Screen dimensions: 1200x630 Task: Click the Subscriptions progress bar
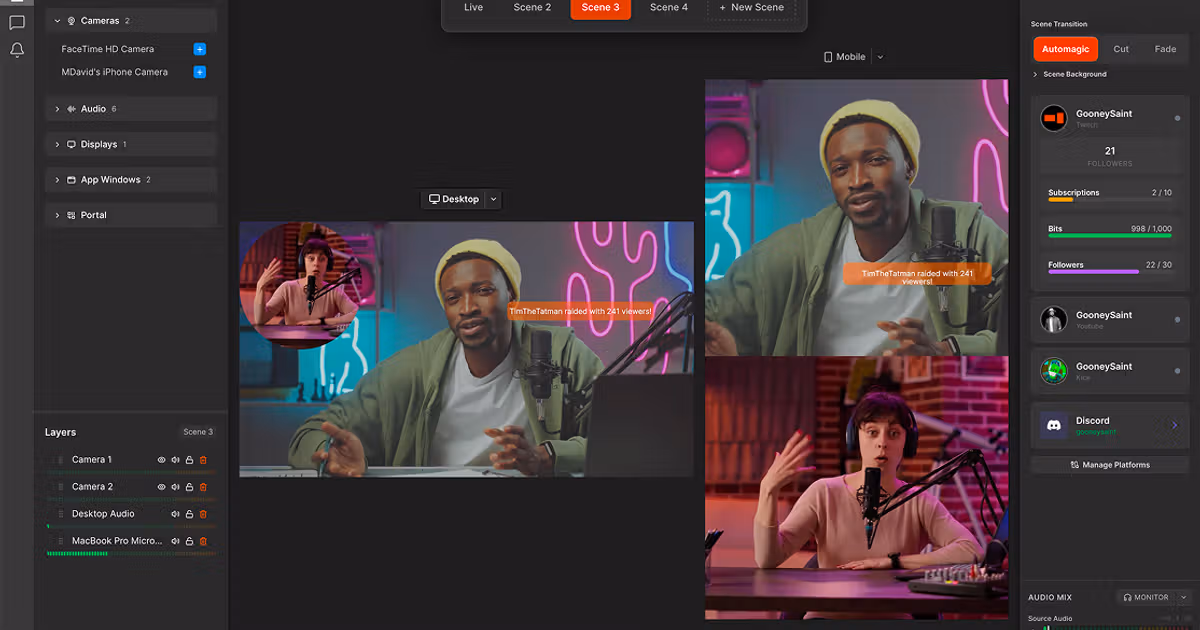point(1110,200)
